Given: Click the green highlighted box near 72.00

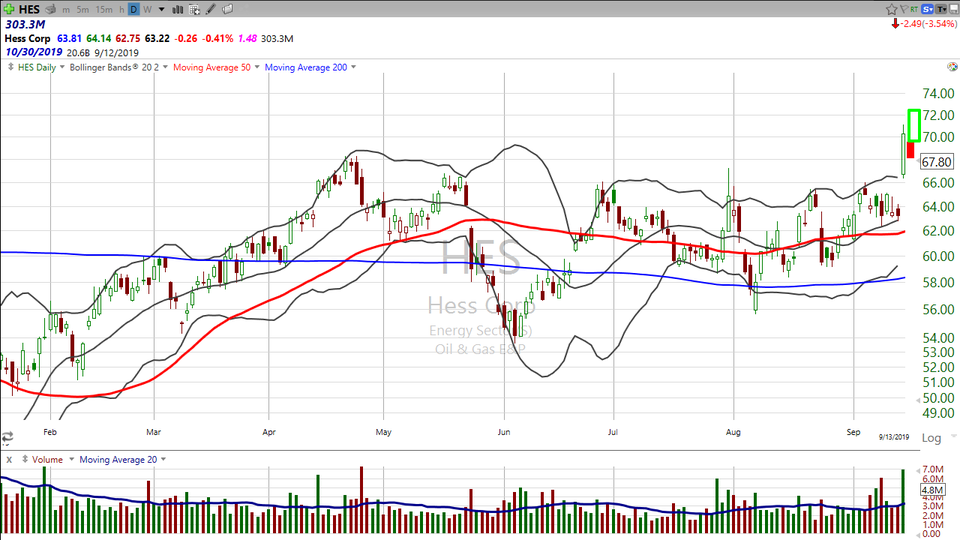Looking at the screenshot, I should (x=913, y=124).
